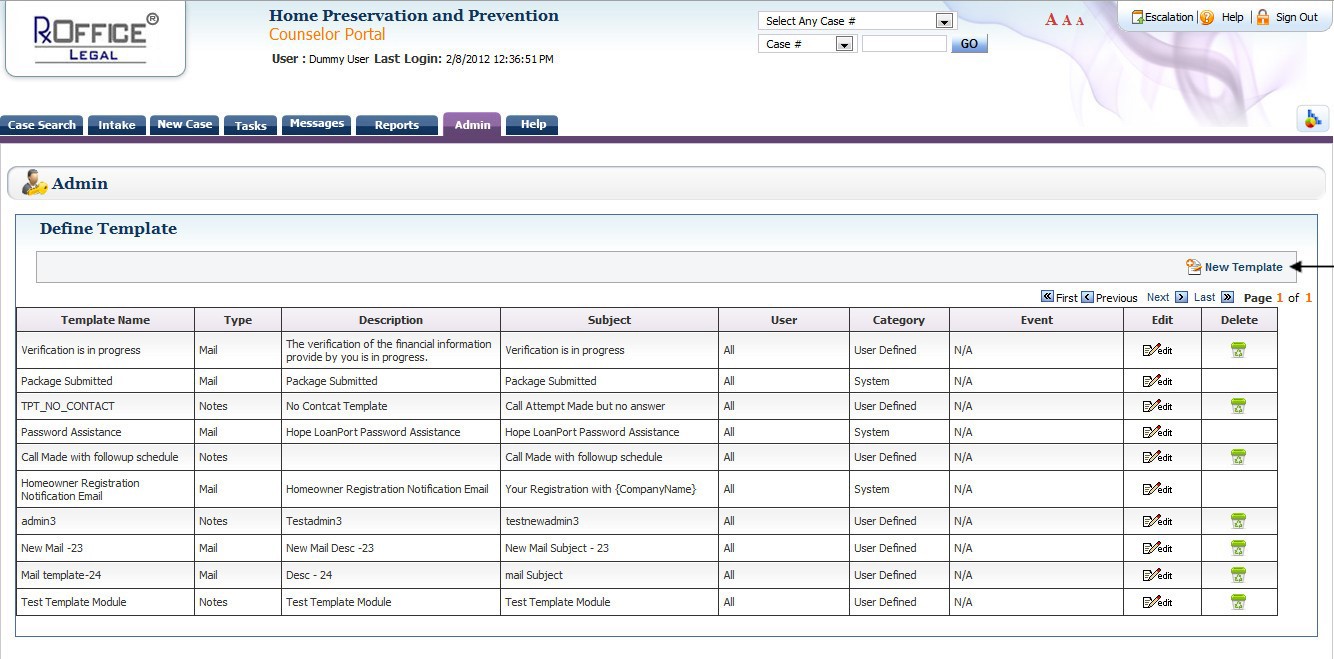Click Call Attempt Made but no answer subject
The height and width of the screenshot is (659, 1334).
tap(609, 406)
